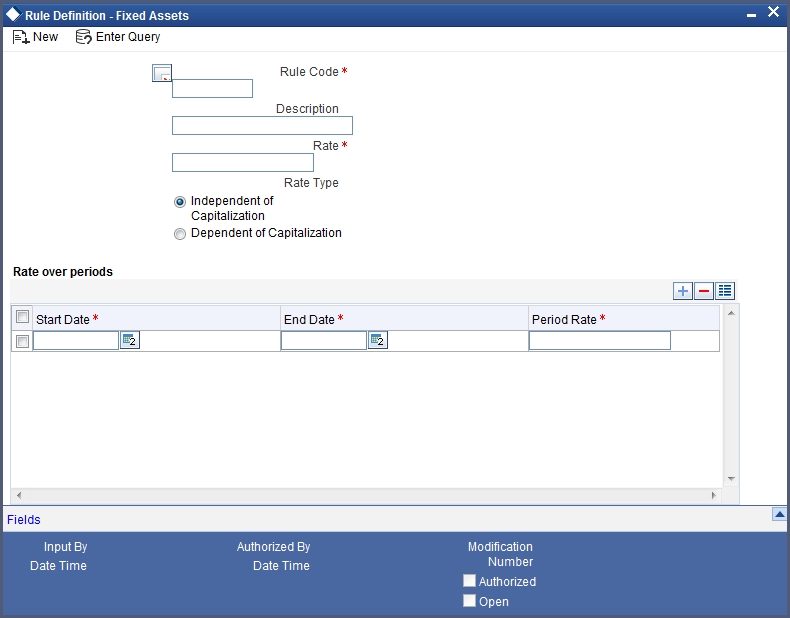The image size is (790, 618).
Task: Click the table scroll-up arrow
Action: click(731, 313)
